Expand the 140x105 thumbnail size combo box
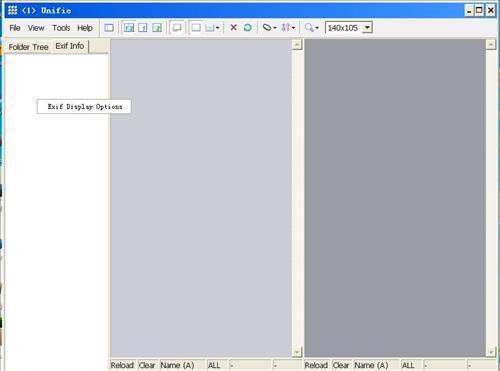Image resolution: width=500 pixels, height=371 pixels. pyautogui.click(x=367, y=28)
